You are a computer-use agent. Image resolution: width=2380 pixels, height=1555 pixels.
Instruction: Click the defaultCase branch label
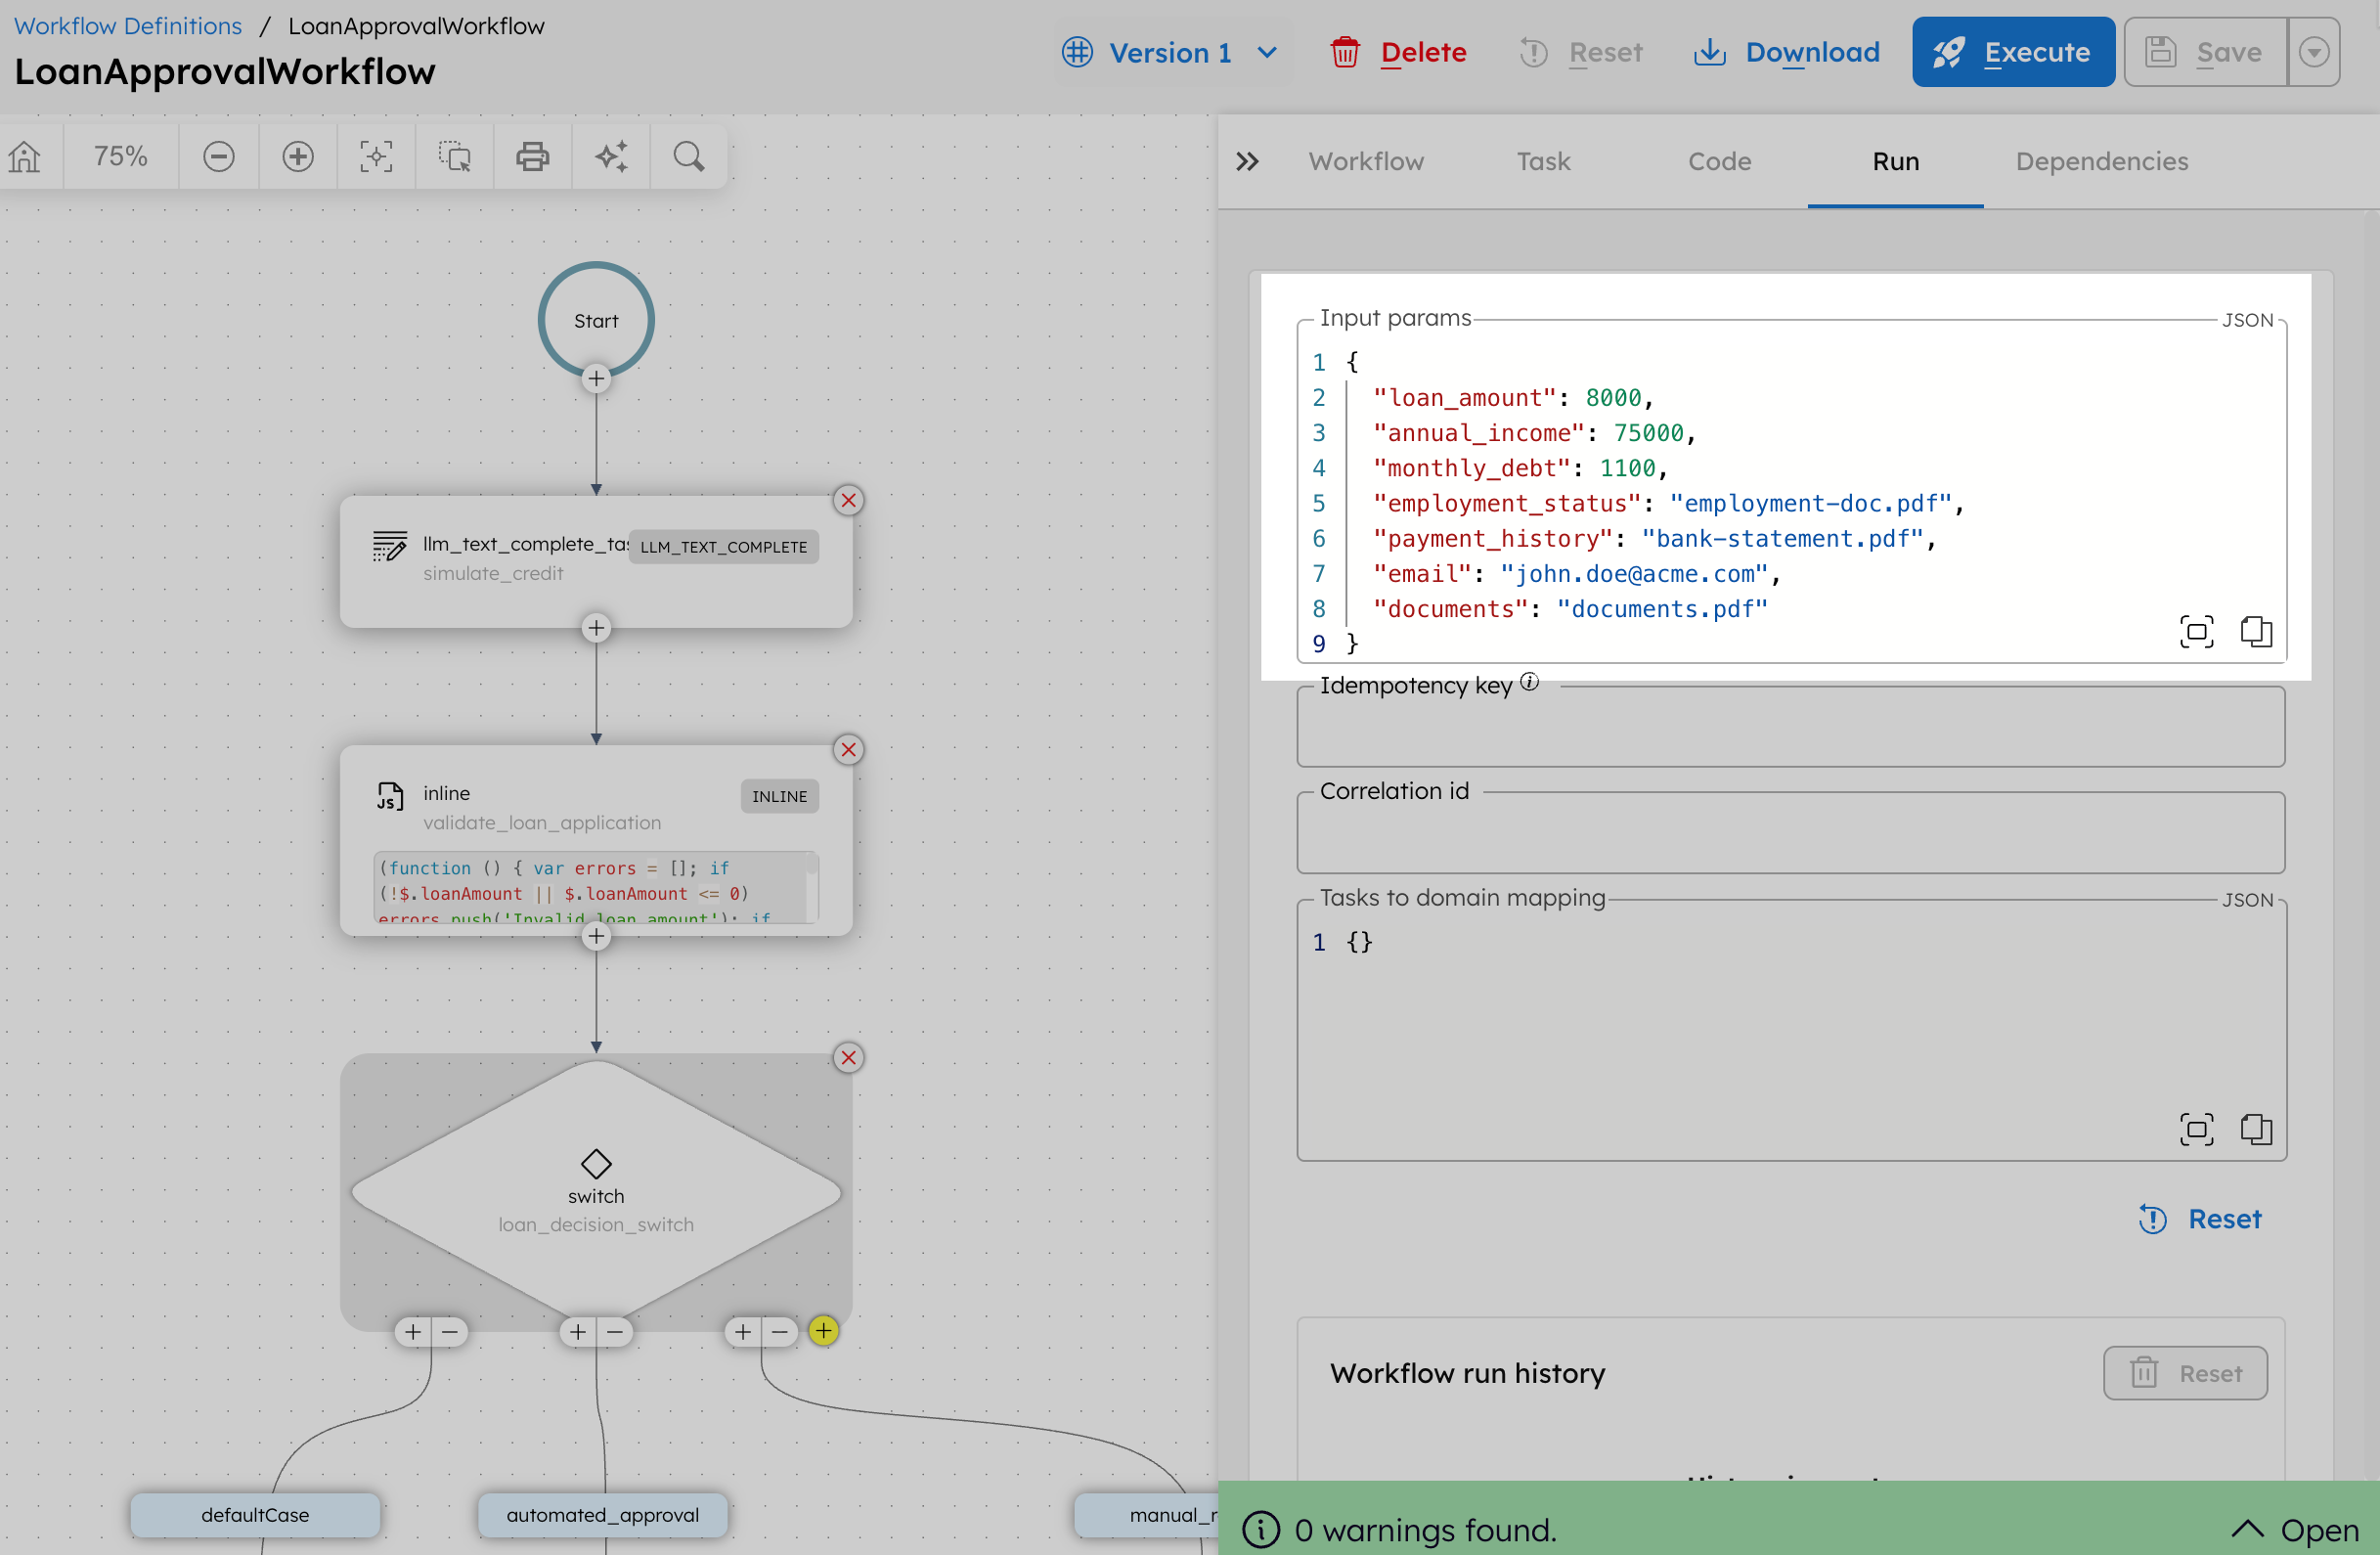(255, 1515)
